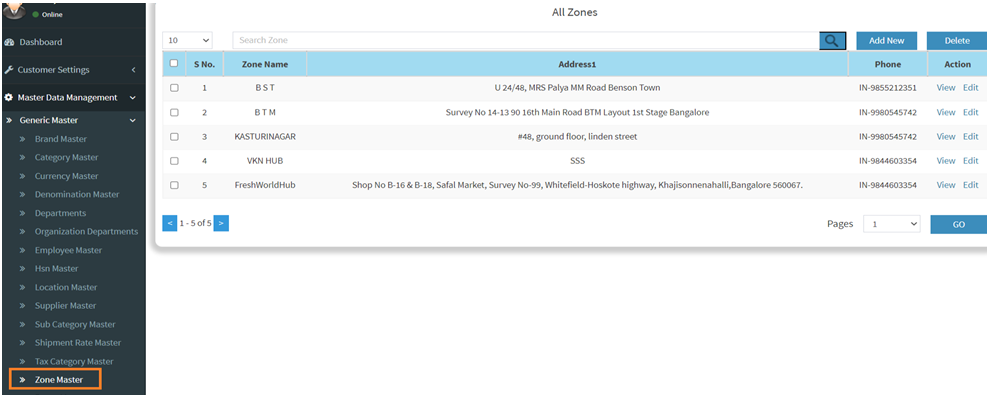
Task: Open Shipment Rate Master
Action: coord(78,343)
